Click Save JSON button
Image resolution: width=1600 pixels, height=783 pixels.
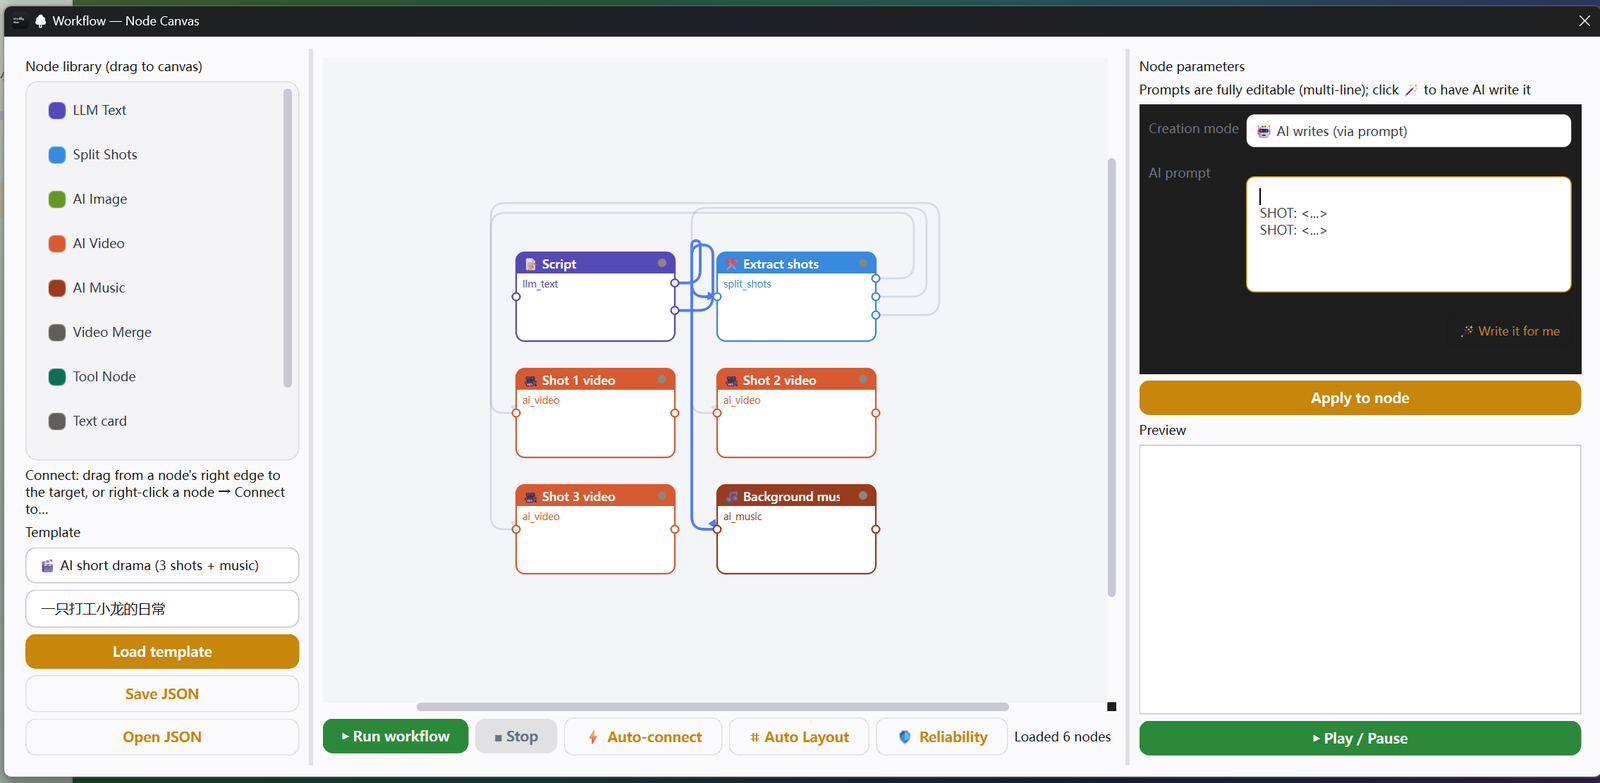[162, 694]
